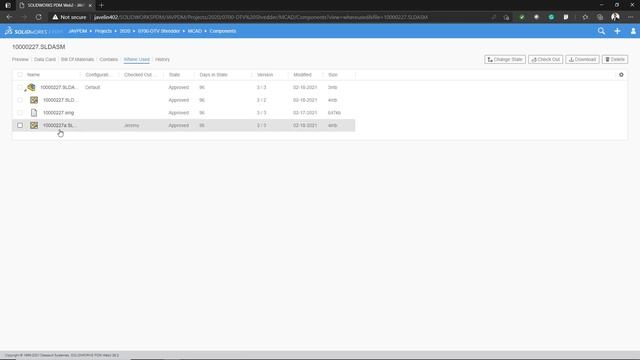Sort by the State column header
Image resolution: width=640 pixels, height=360 pixels.
click(174, 75)
